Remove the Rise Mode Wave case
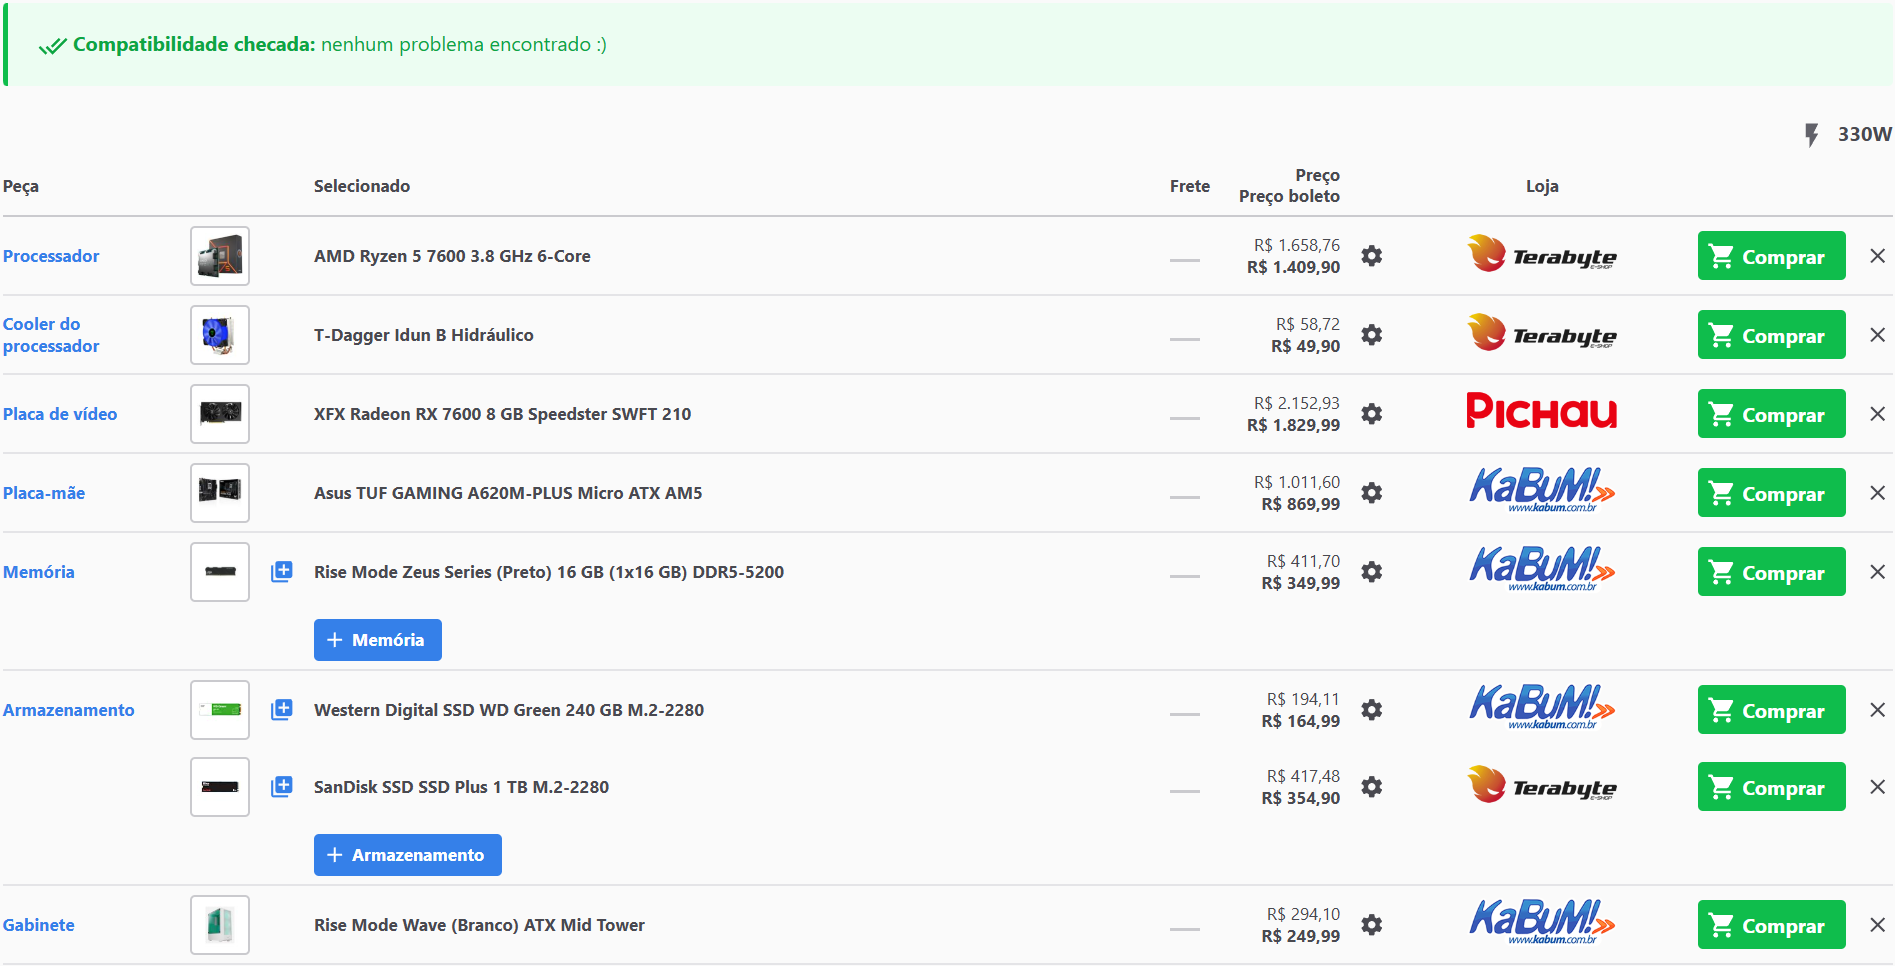This screenshot has height=966, width=1895. click(x=1877, y=925)
